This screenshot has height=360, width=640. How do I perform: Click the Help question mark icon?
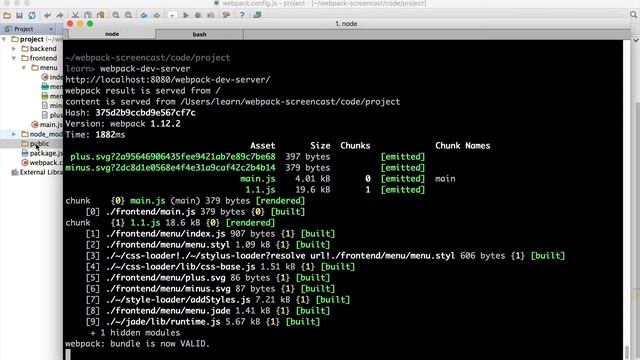pos(242,16)
